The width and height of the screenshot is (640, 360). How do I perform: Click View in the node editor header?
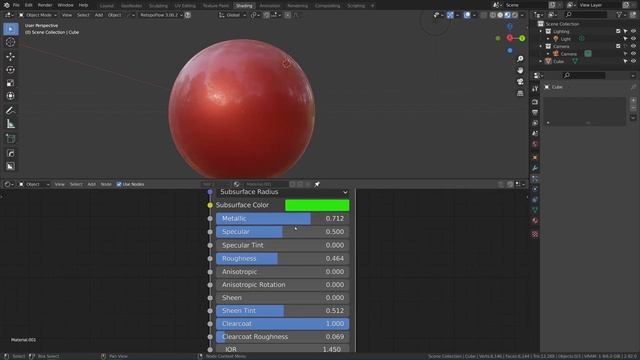pyautogui.click(x=60, y=184)
